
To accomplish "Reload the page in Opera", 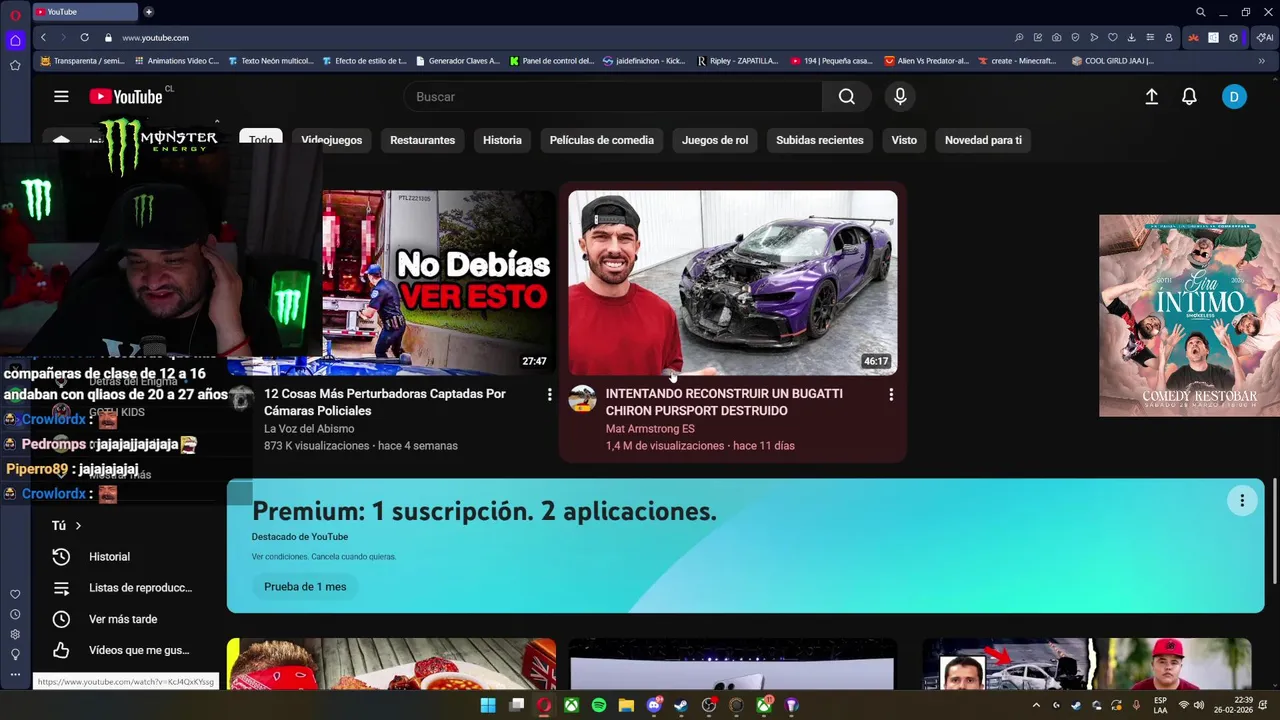I will [84, 37].
